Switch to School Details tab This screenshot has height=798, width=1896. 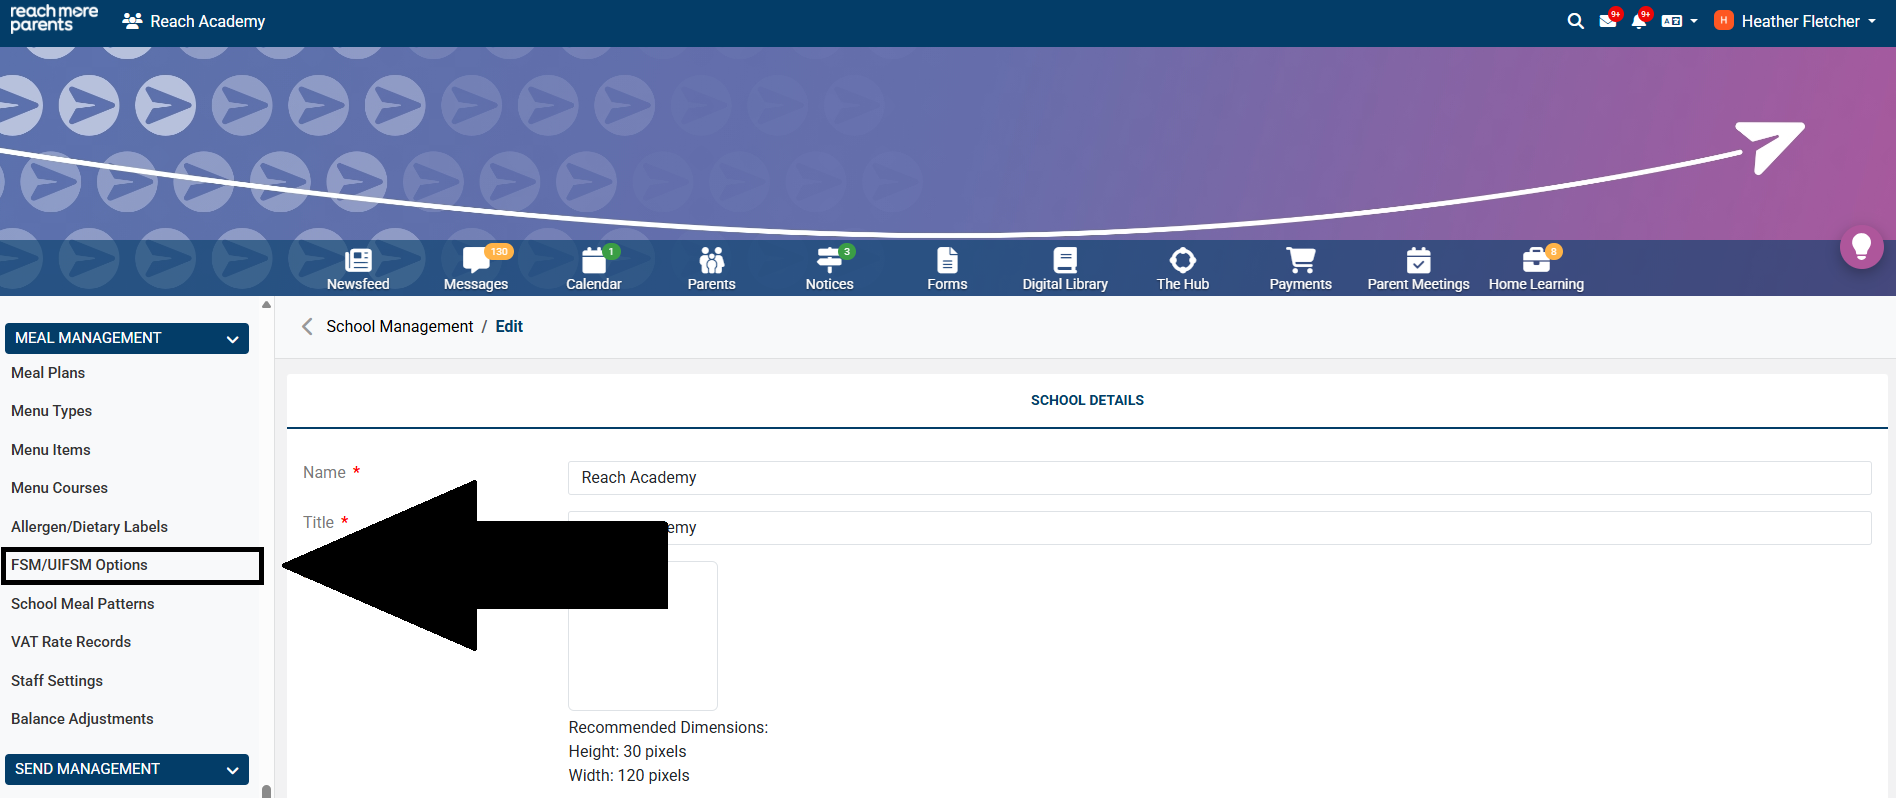coord(1087,400)
